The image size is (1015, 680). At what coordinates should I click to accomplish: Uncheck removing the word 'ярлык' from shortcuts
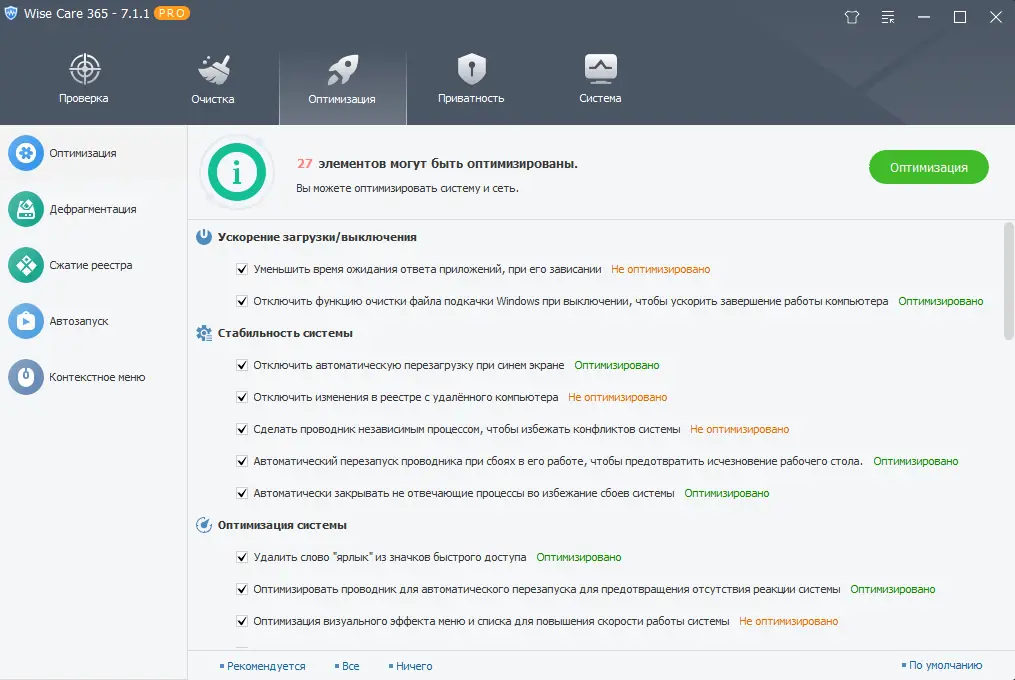[x=242, y=557]
